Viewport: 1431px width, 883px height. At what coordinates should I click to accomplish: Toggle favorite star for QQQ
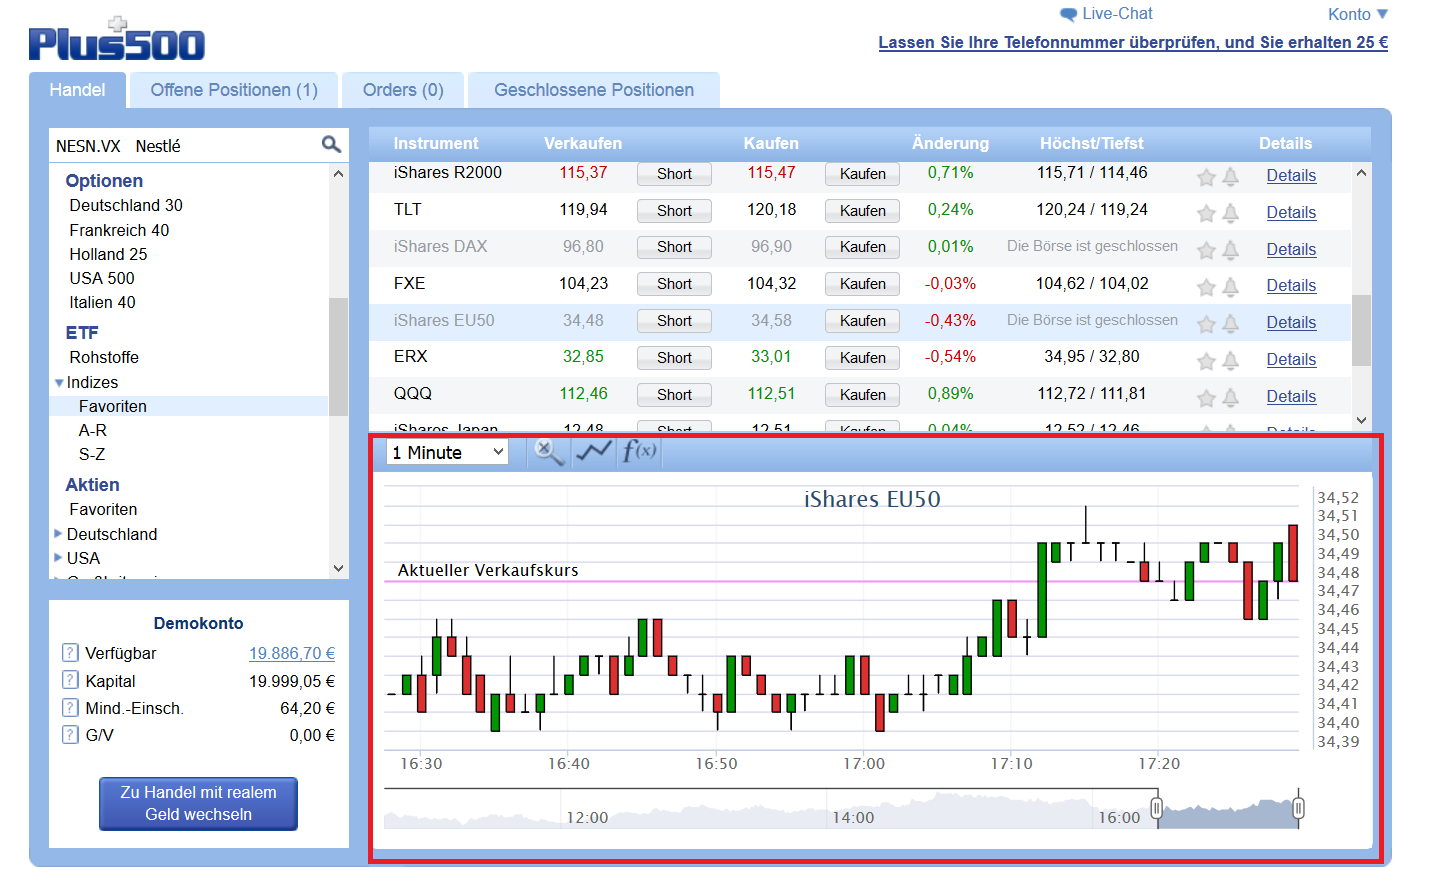tap(1206, 398)
